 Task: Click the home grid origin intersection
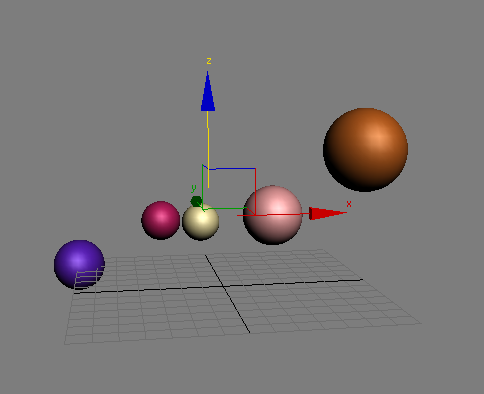[223, 286]
